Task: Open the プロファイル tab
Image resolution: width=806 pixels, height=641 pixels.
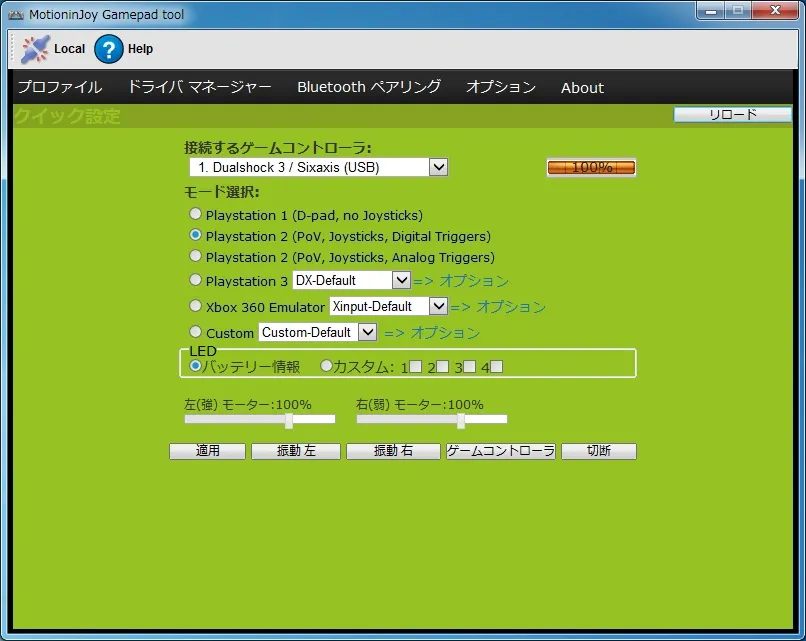Action: 60,87
